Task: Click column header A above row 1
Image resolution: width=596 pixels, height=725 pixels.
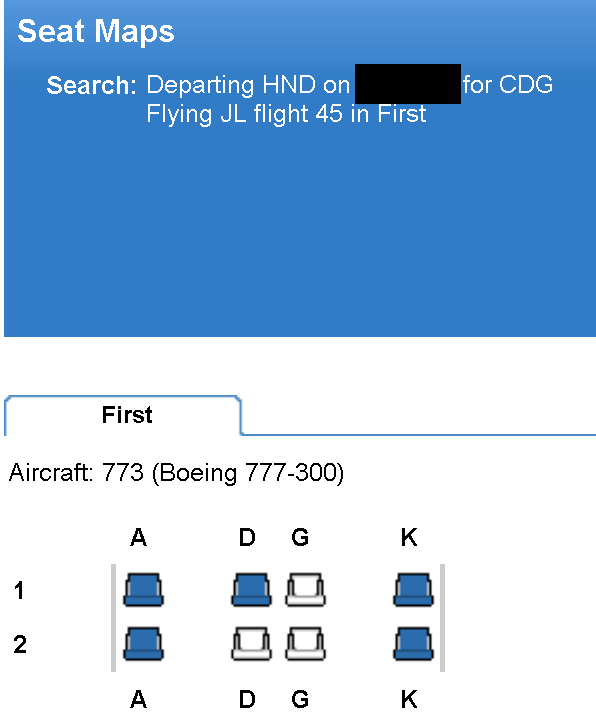Action: coord(138,537)
